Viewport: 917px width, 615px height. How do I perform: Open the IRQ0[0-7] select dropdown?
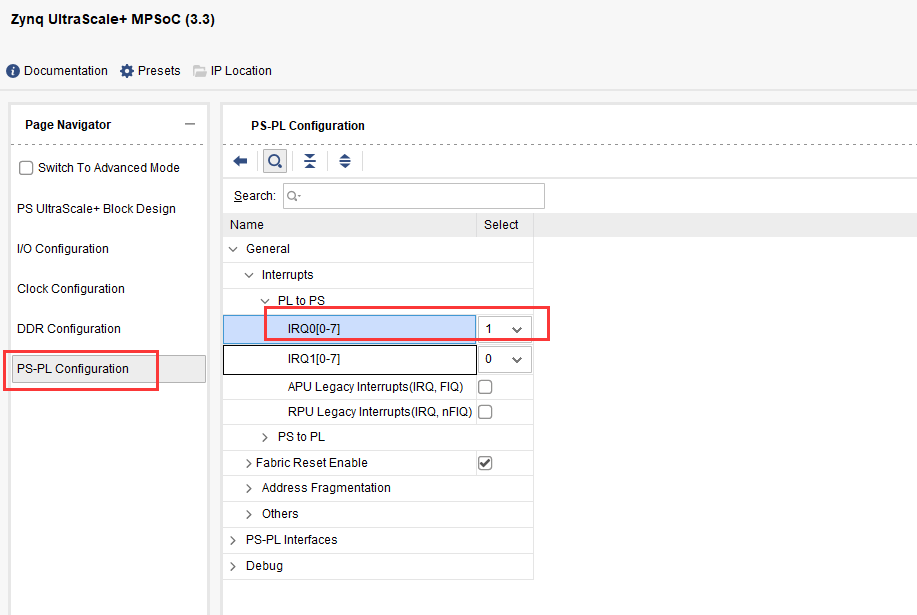pyautogui.click(x=504, y=329)
